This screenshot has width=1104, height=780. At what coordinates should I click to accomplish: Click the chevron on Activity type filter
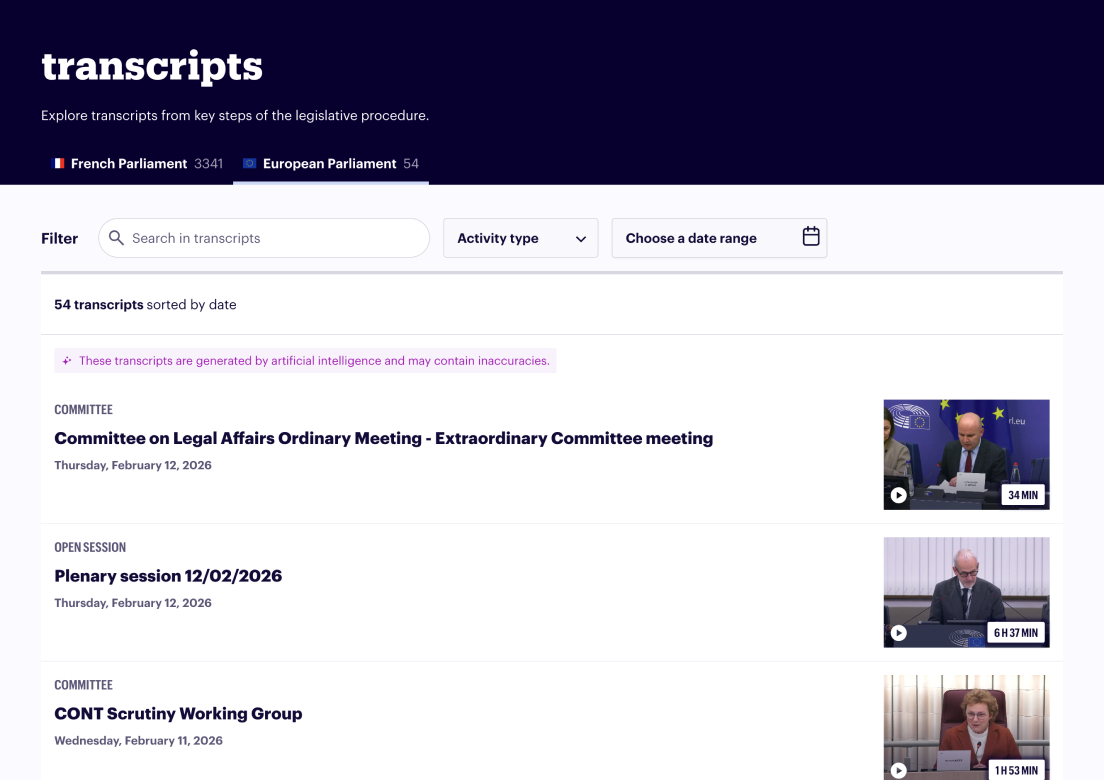tap(579, 239)
